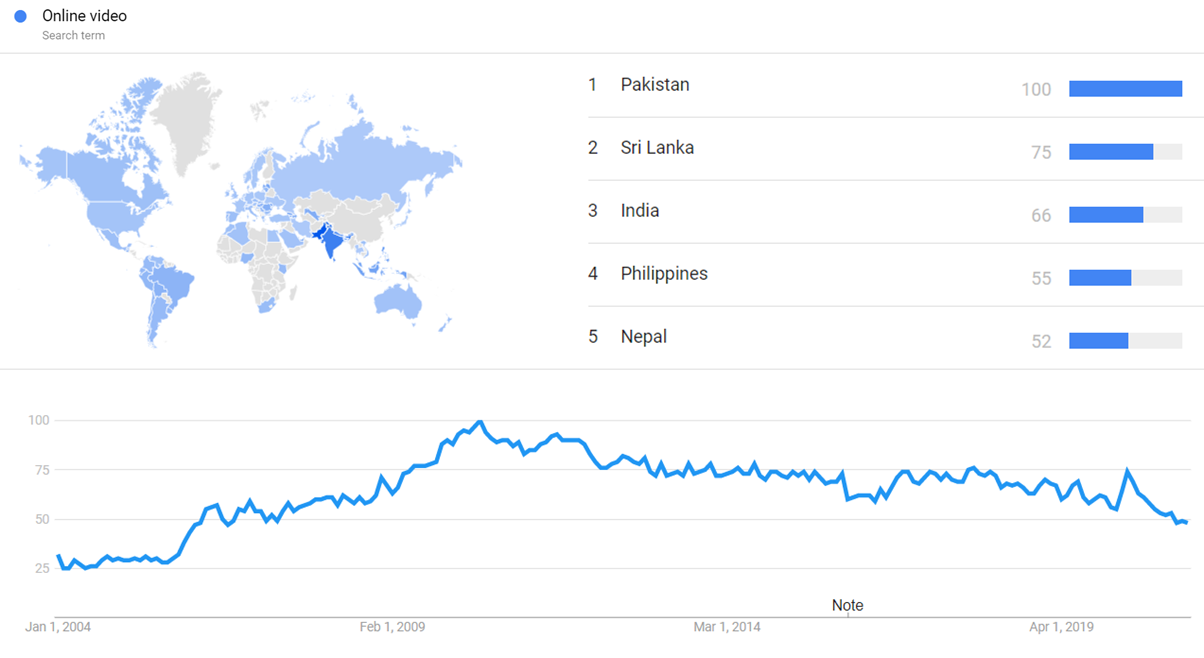Click the Philippines interest bar valued 55
Screen dimensions: 1204x658
pyautogui.click(x=1099, y=278)
